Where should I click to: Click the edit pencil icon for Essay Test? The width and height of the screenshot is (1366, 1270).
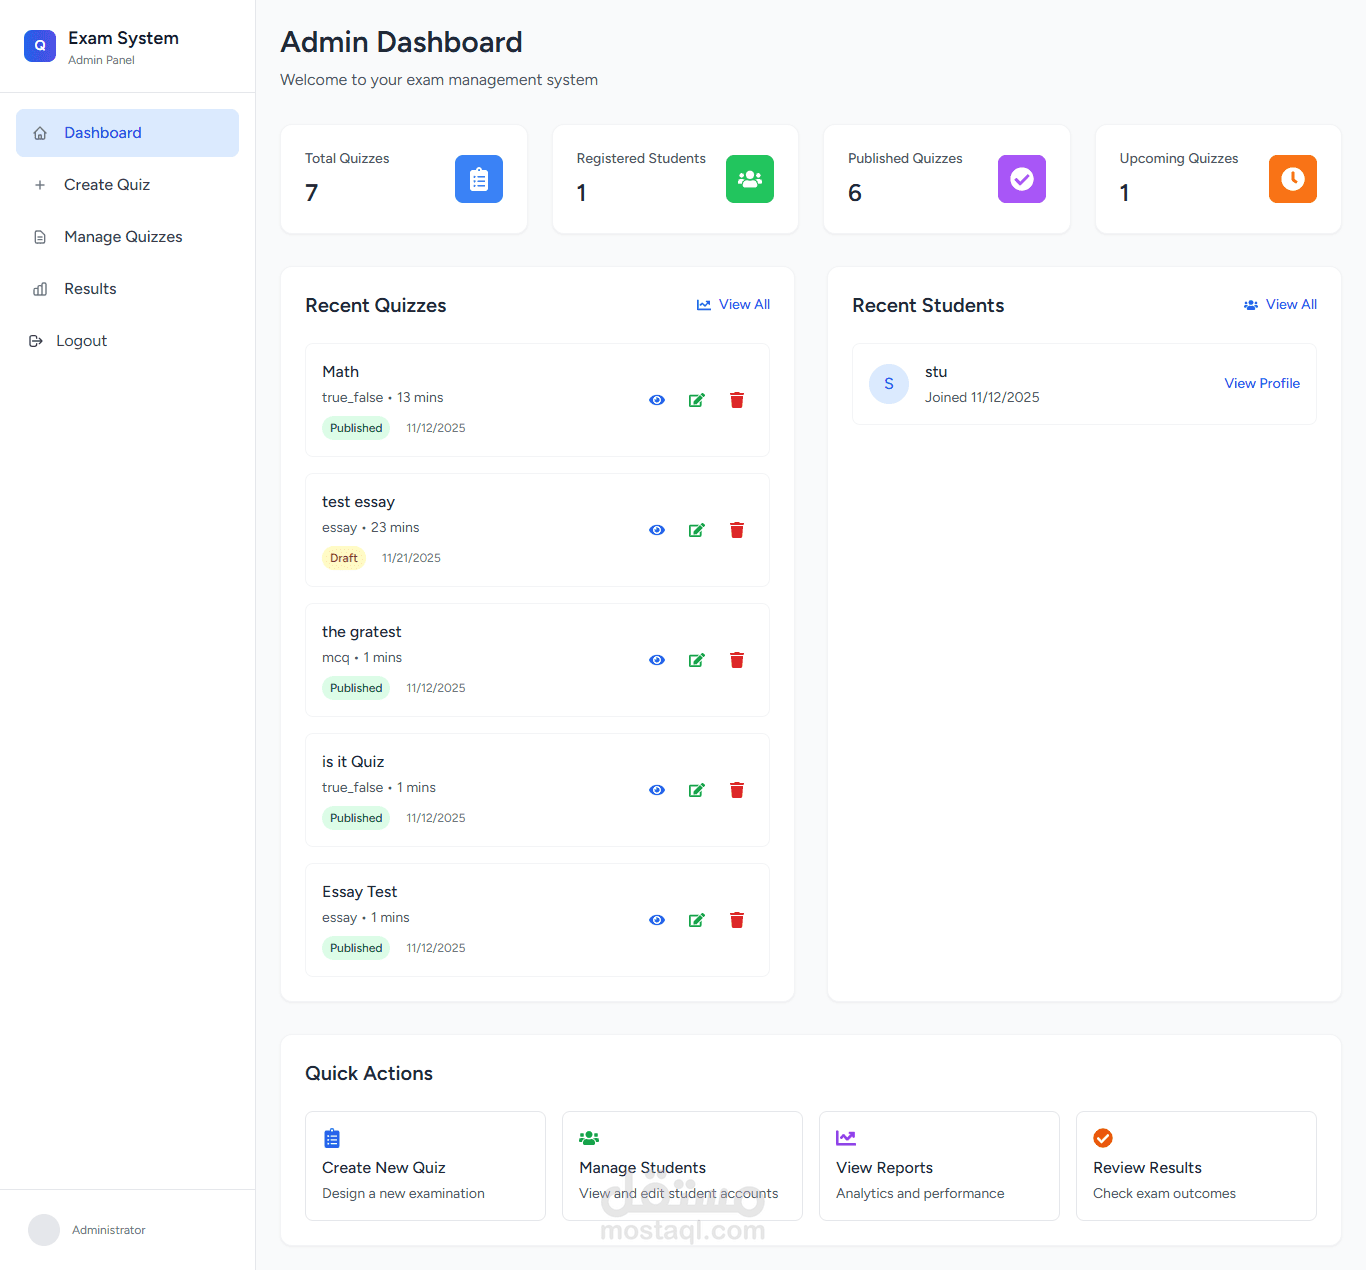point(696,919)
